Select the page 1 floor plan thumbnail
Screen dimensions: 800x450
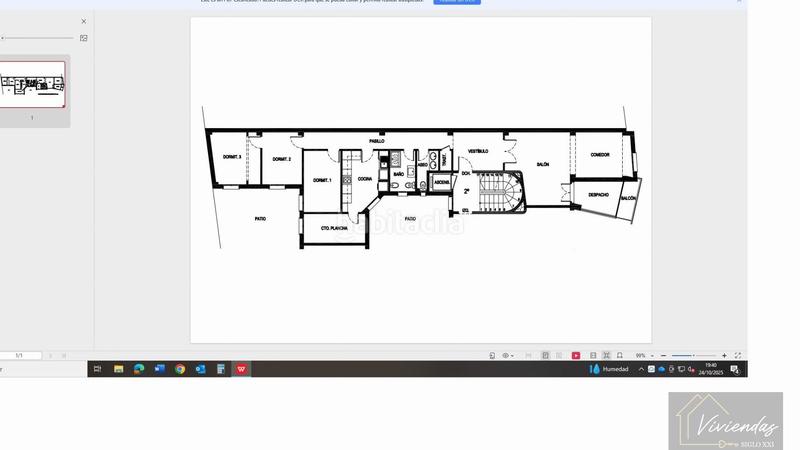coord(32,85)
